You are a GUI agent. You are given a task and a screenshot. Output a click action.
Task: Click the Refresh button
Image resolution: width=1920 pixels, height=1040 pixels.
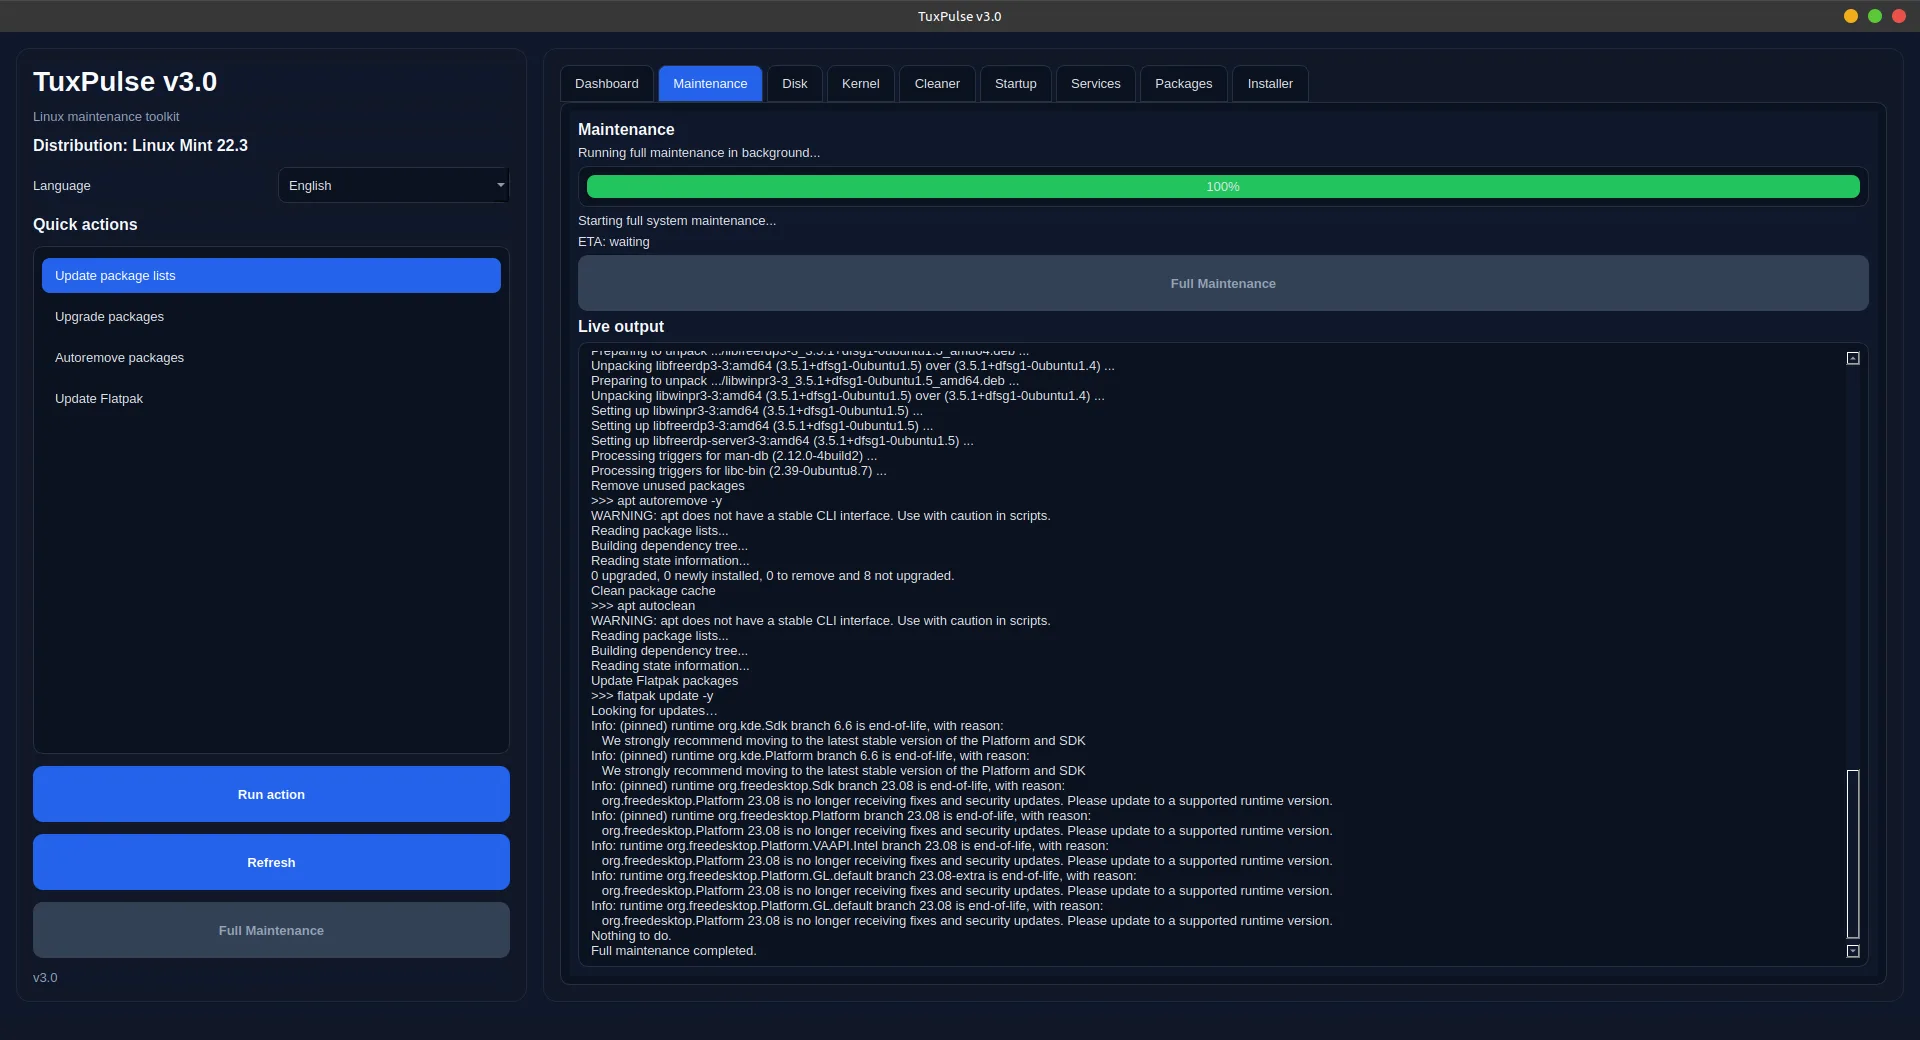coord(271,862)
